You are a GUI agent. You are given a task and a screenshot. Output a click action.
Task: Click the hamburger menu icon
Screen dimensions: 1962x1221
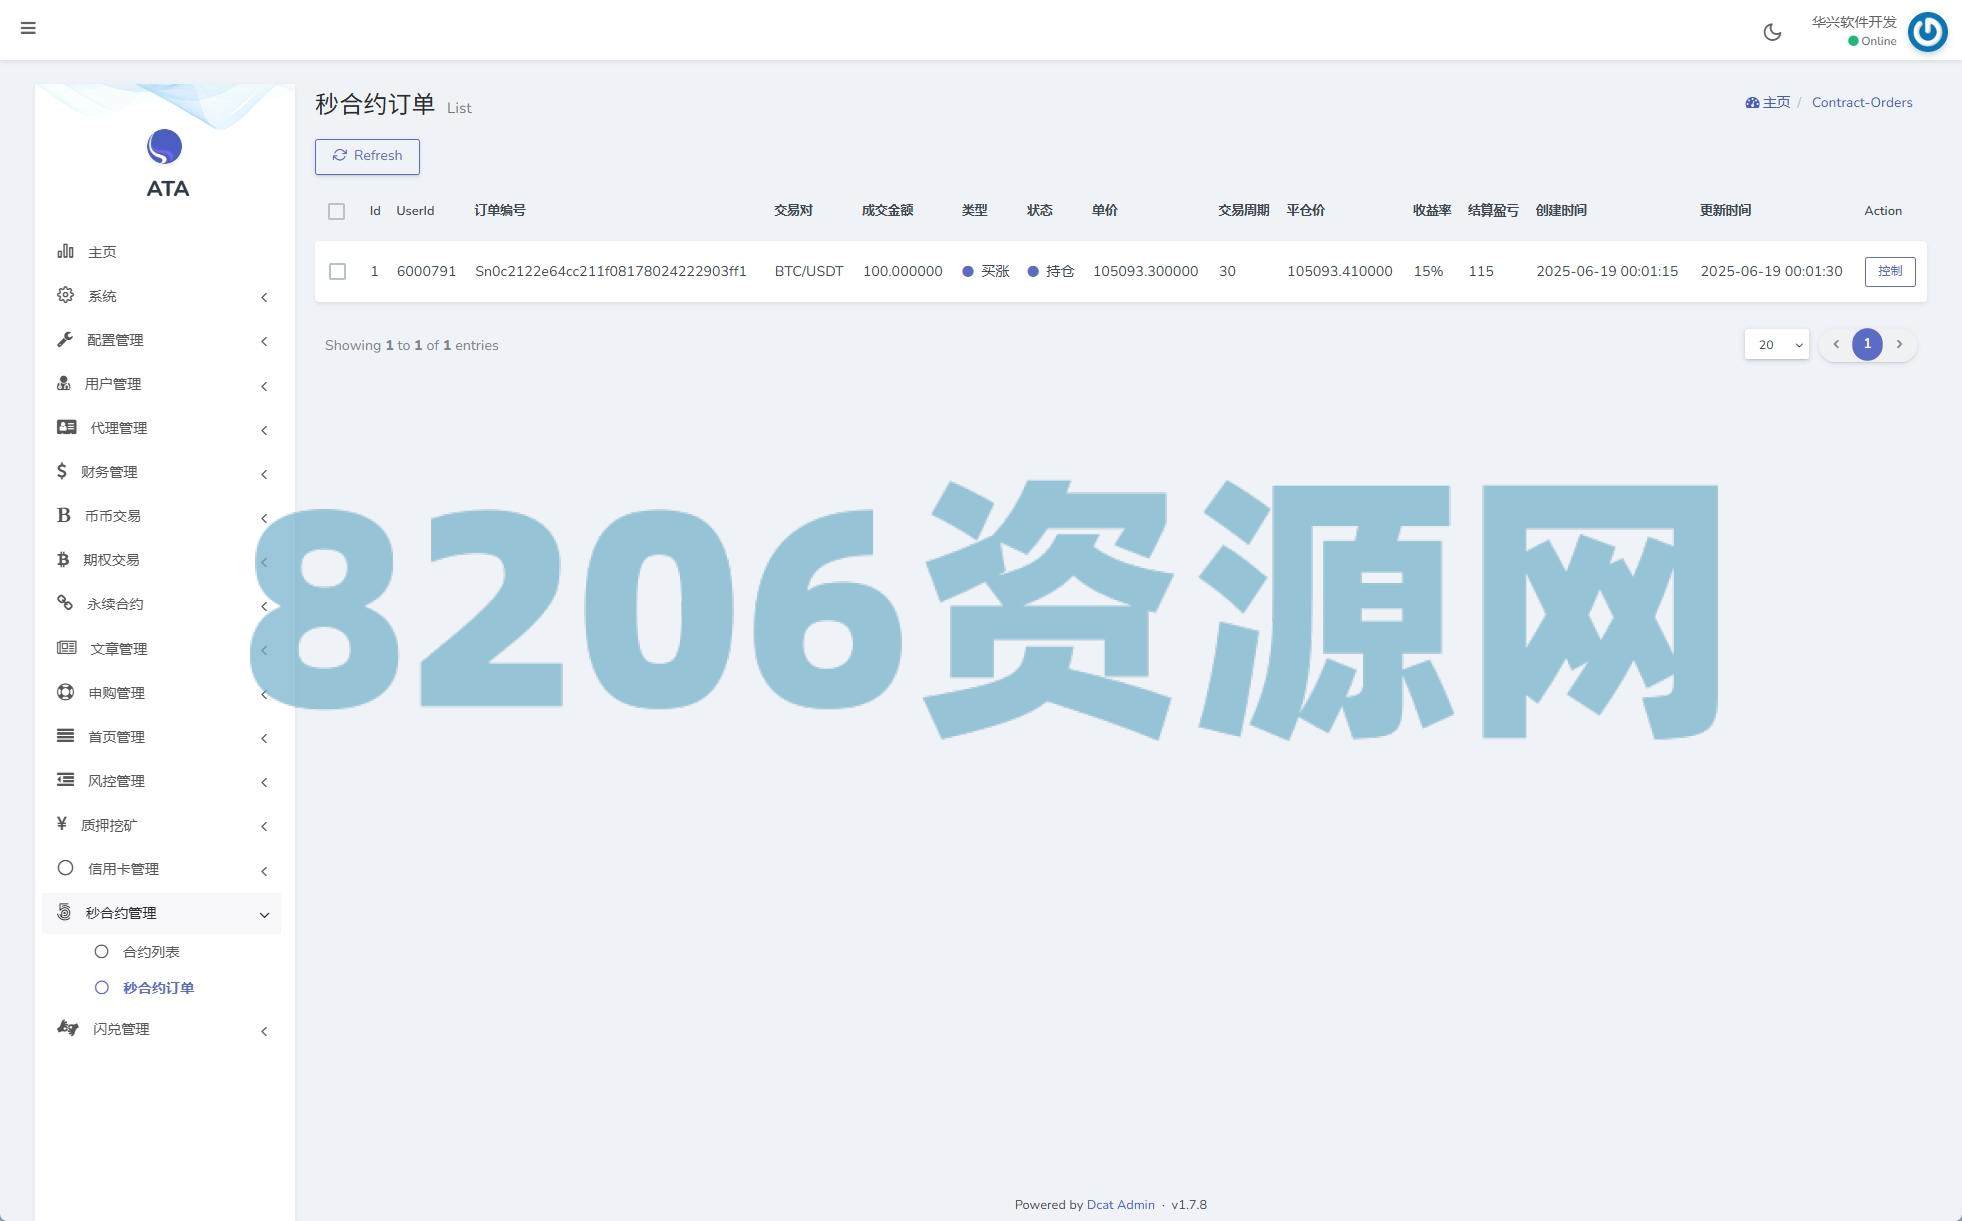pyautogui.click(x=28, y=28)
